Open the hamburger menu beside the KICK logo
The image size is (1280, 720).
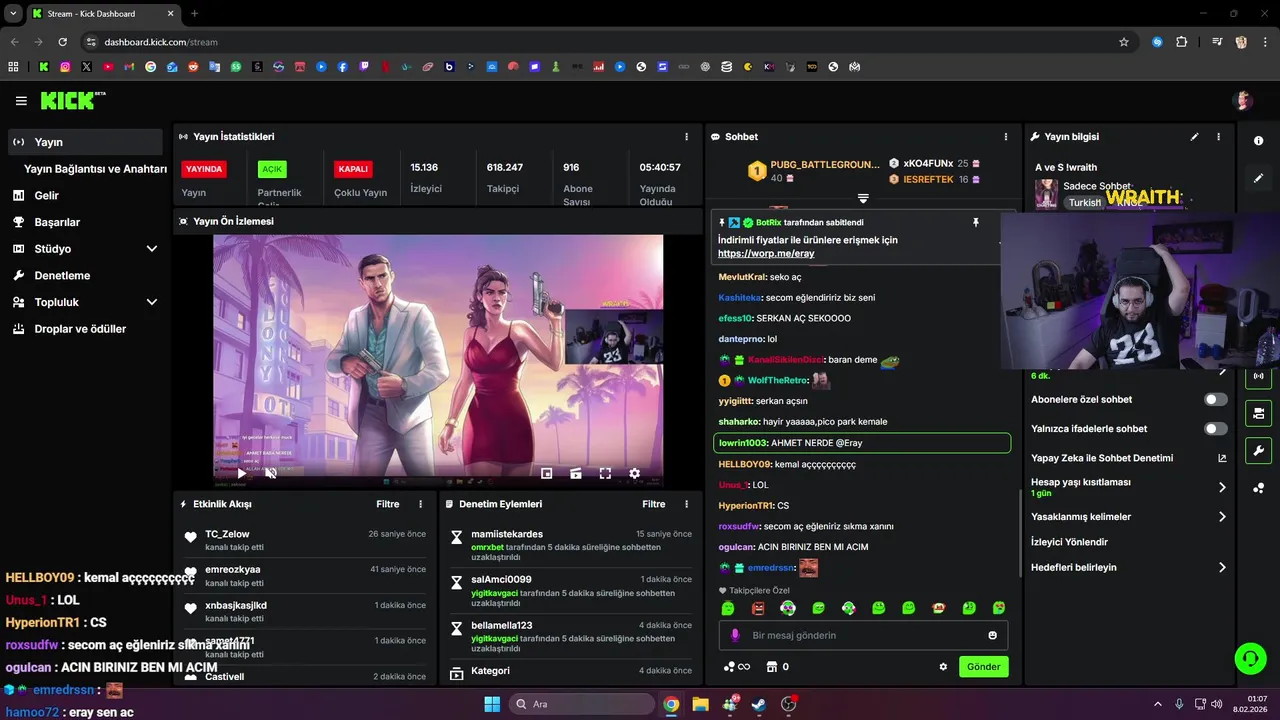(x=21, y=101)
